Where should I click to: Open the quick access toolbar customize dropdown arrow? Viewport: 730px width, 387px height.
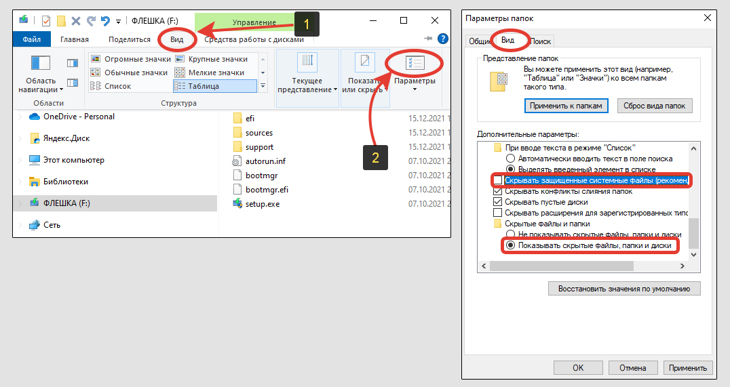coord(118,21)
